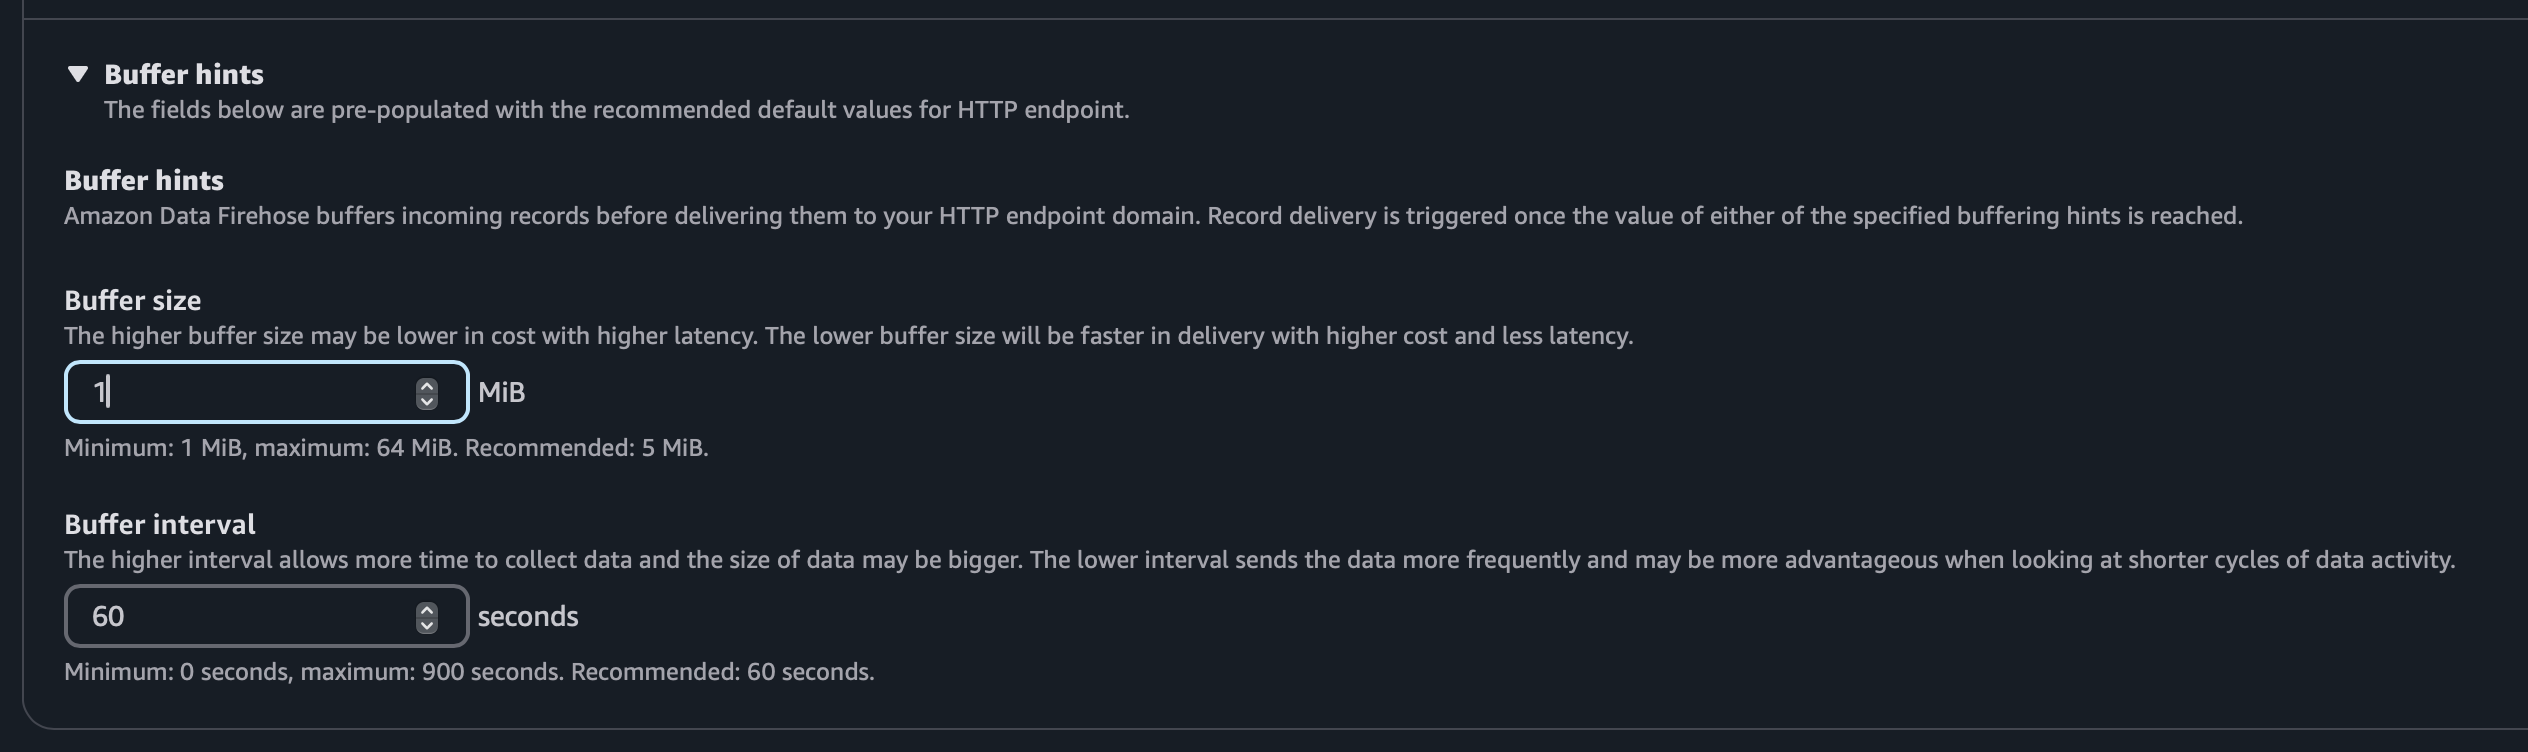Click the higher buffer size cost description
The height and width of the screenshot is (752, 2528).
(x=849, y=336)
